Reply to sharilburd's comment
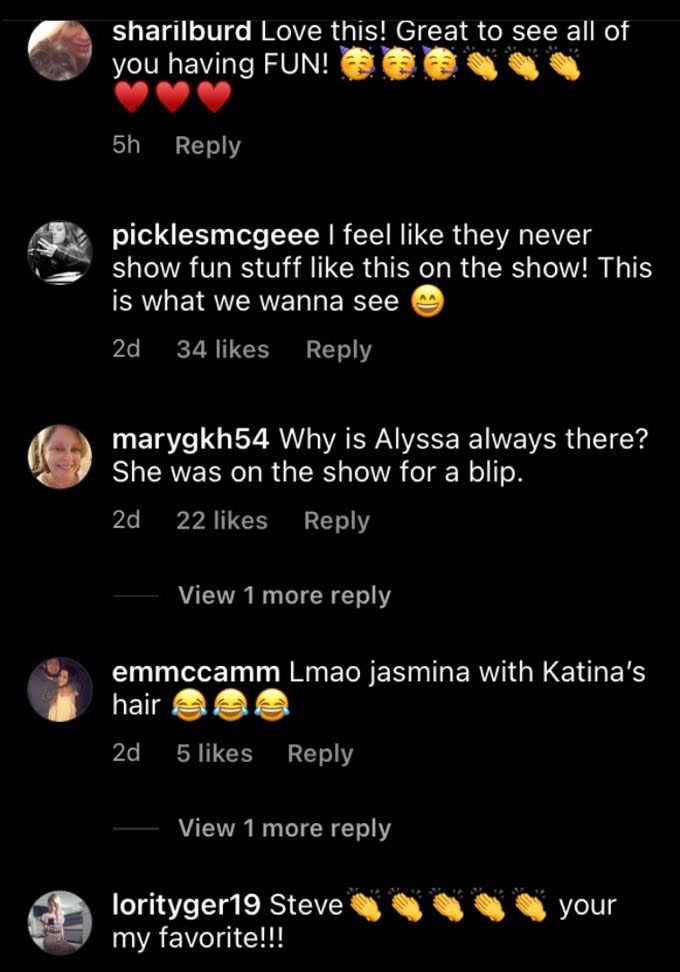The image size is (680, 972). (208, 146)
